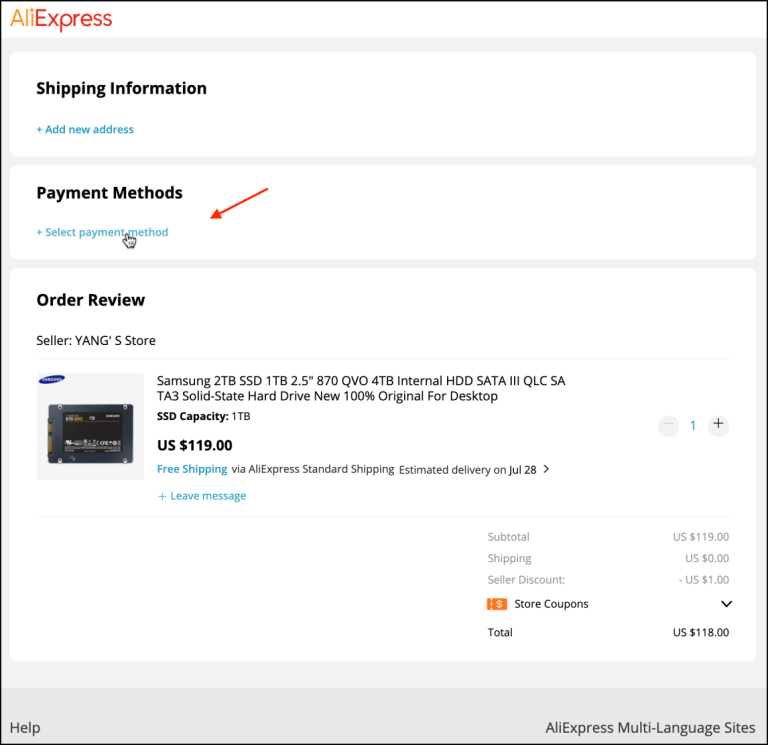Click the Order Review heading
The width and height of the screenshot is (768, 745).
[91, 300]
